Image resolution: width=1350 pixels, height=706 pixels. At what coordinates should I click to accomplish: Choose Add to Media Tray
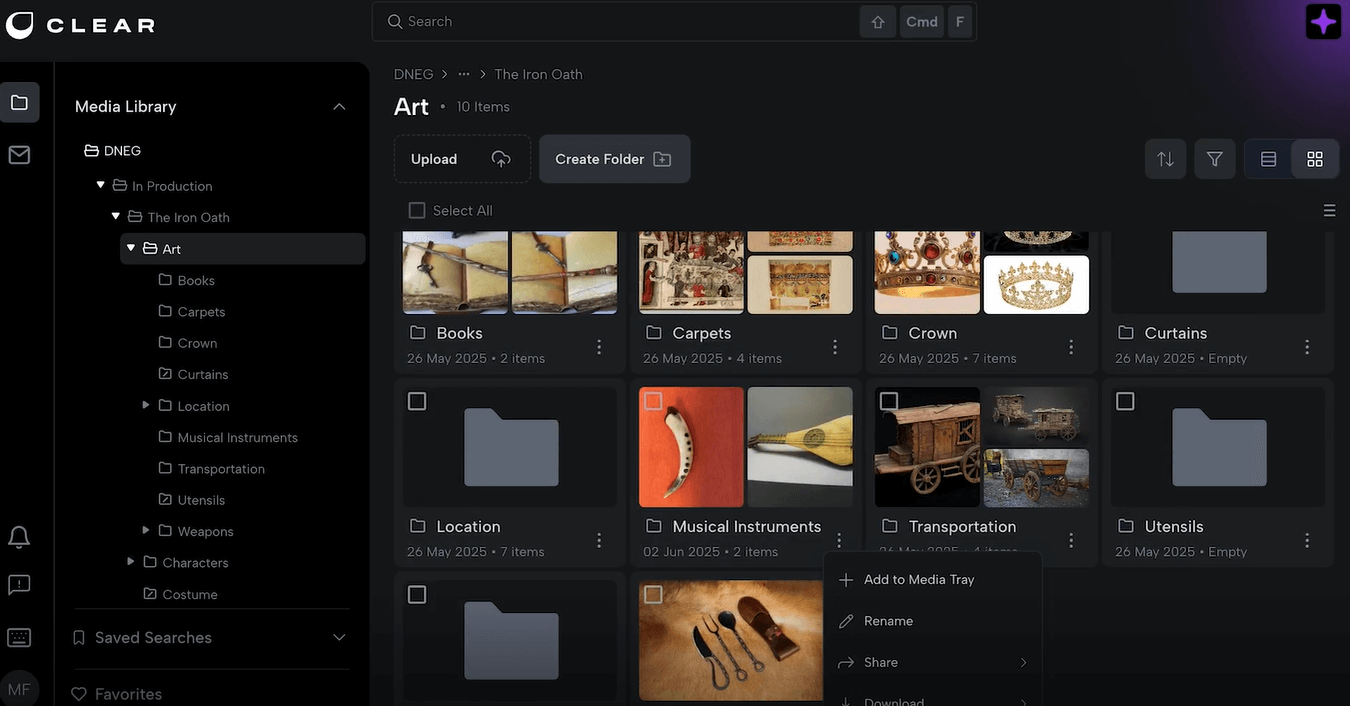click(933, 580)
